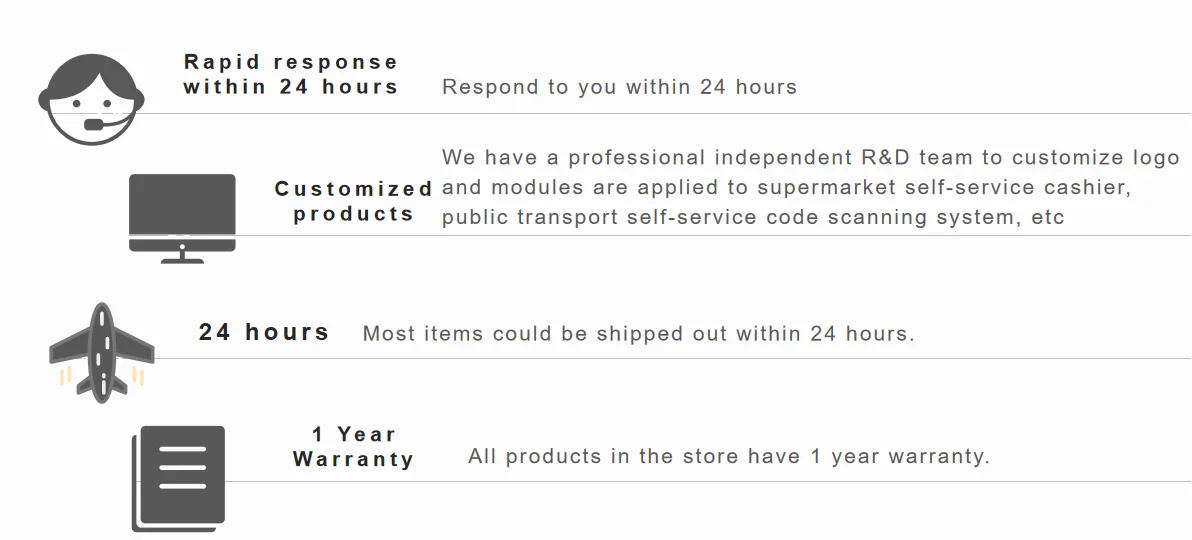Click the right exhaust flame under the airplane

(137, 376)
